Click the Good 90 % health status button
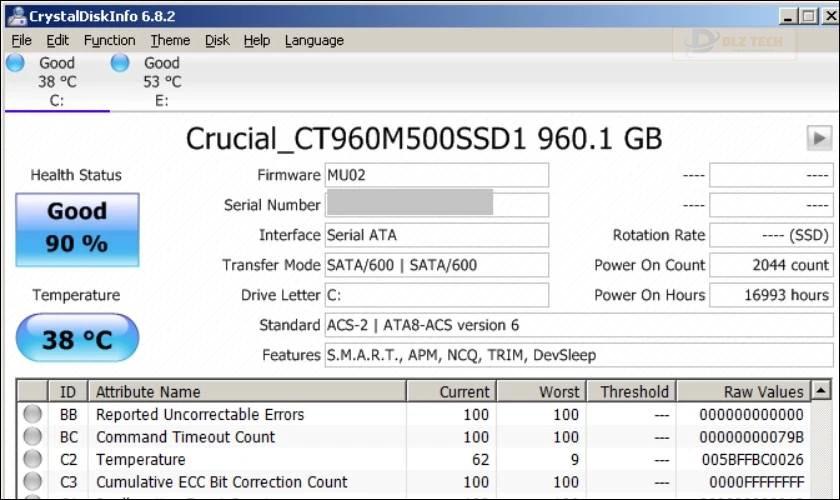The height and width of the screenshot is (500, 840). (x=77, y=230)
